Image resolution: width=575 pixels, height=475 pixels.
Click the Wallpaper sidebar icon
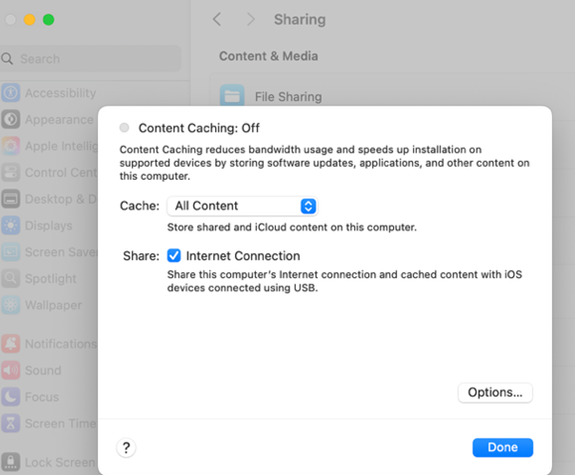[11, 305]
